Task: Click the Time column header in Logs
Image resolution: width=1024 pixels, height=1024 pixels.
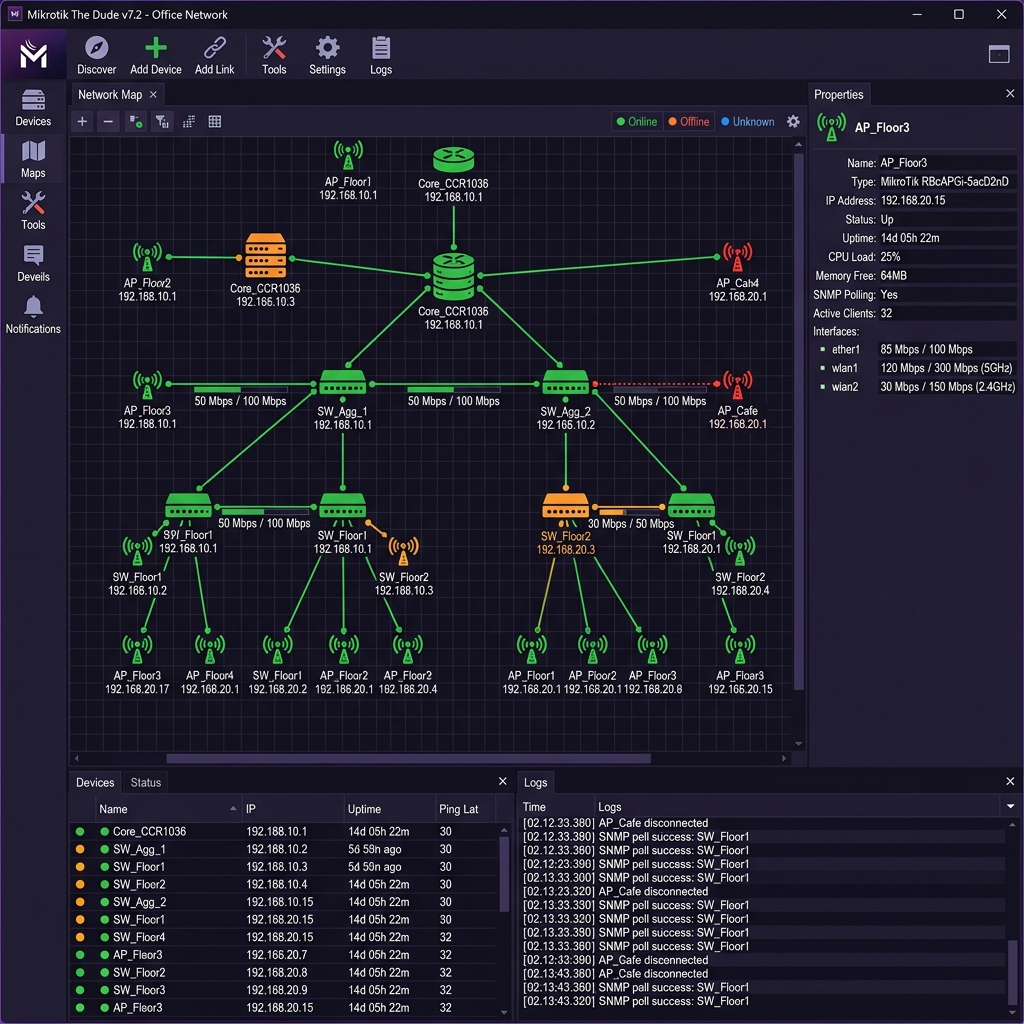Action: point(556,807)
